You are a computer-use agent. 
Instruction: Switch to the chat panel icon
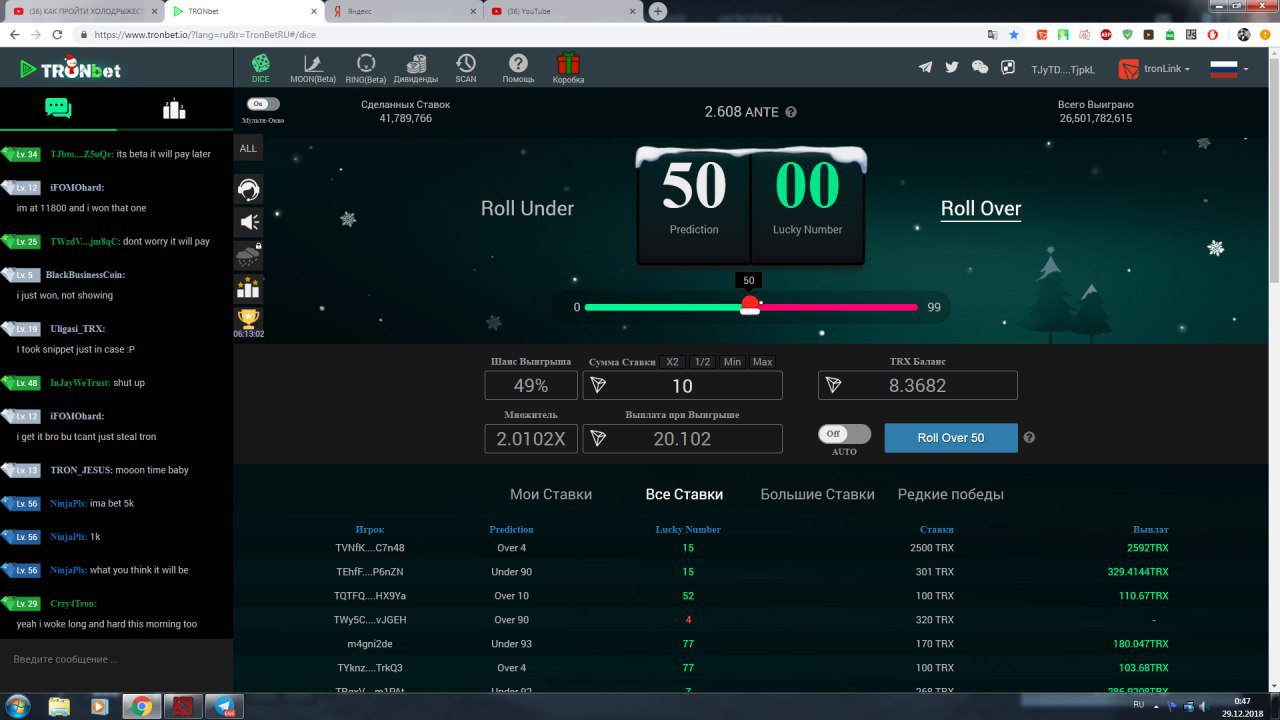[58, 108]
